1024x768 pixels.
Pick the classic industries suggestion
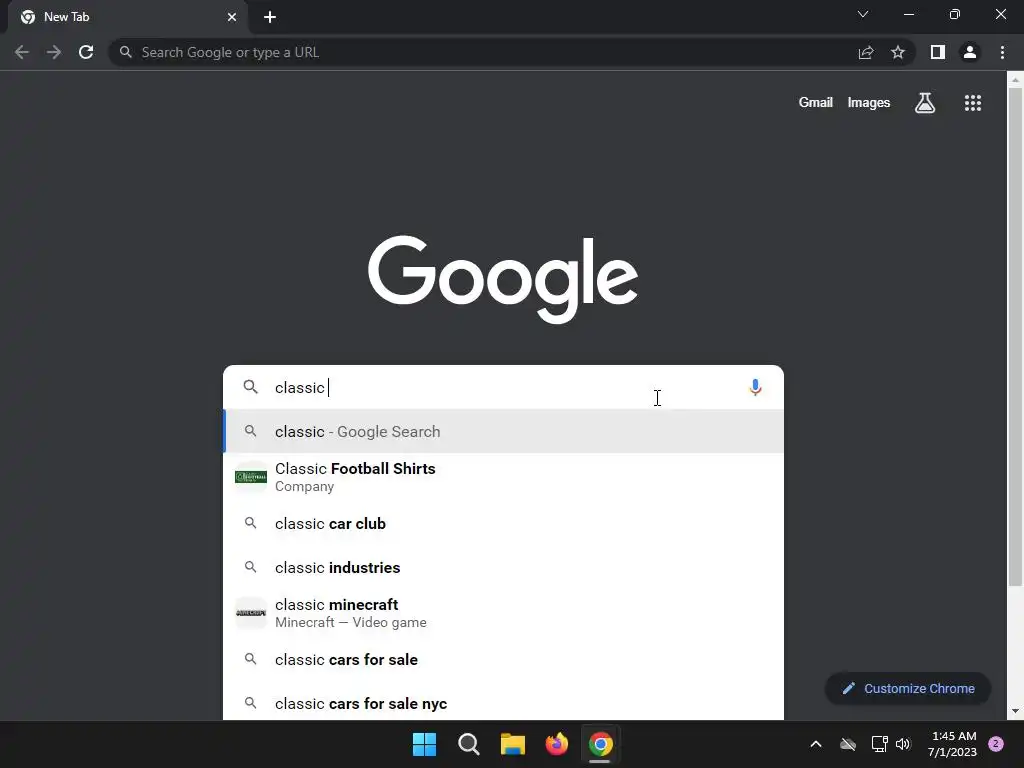(x=503, y=568)
